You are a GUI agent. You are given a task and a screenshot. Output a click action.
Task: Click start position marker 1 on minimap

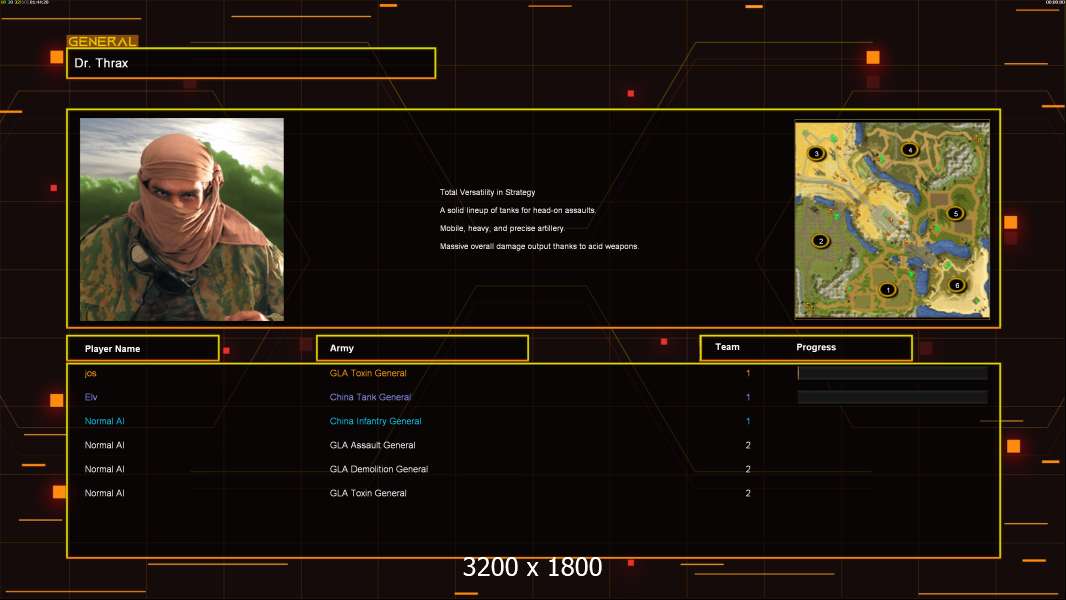(887, 289)
